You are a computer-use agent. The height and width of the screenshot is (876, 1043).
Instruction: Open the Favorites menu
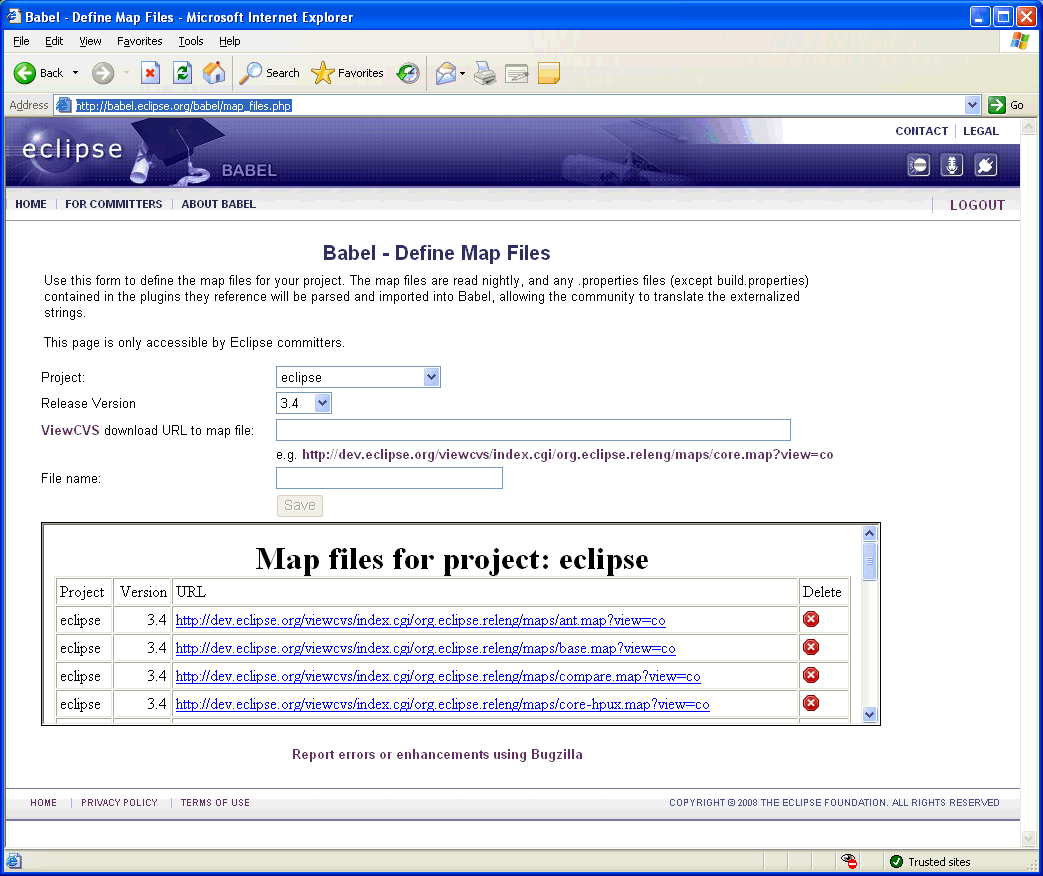[x=140, y=41]
